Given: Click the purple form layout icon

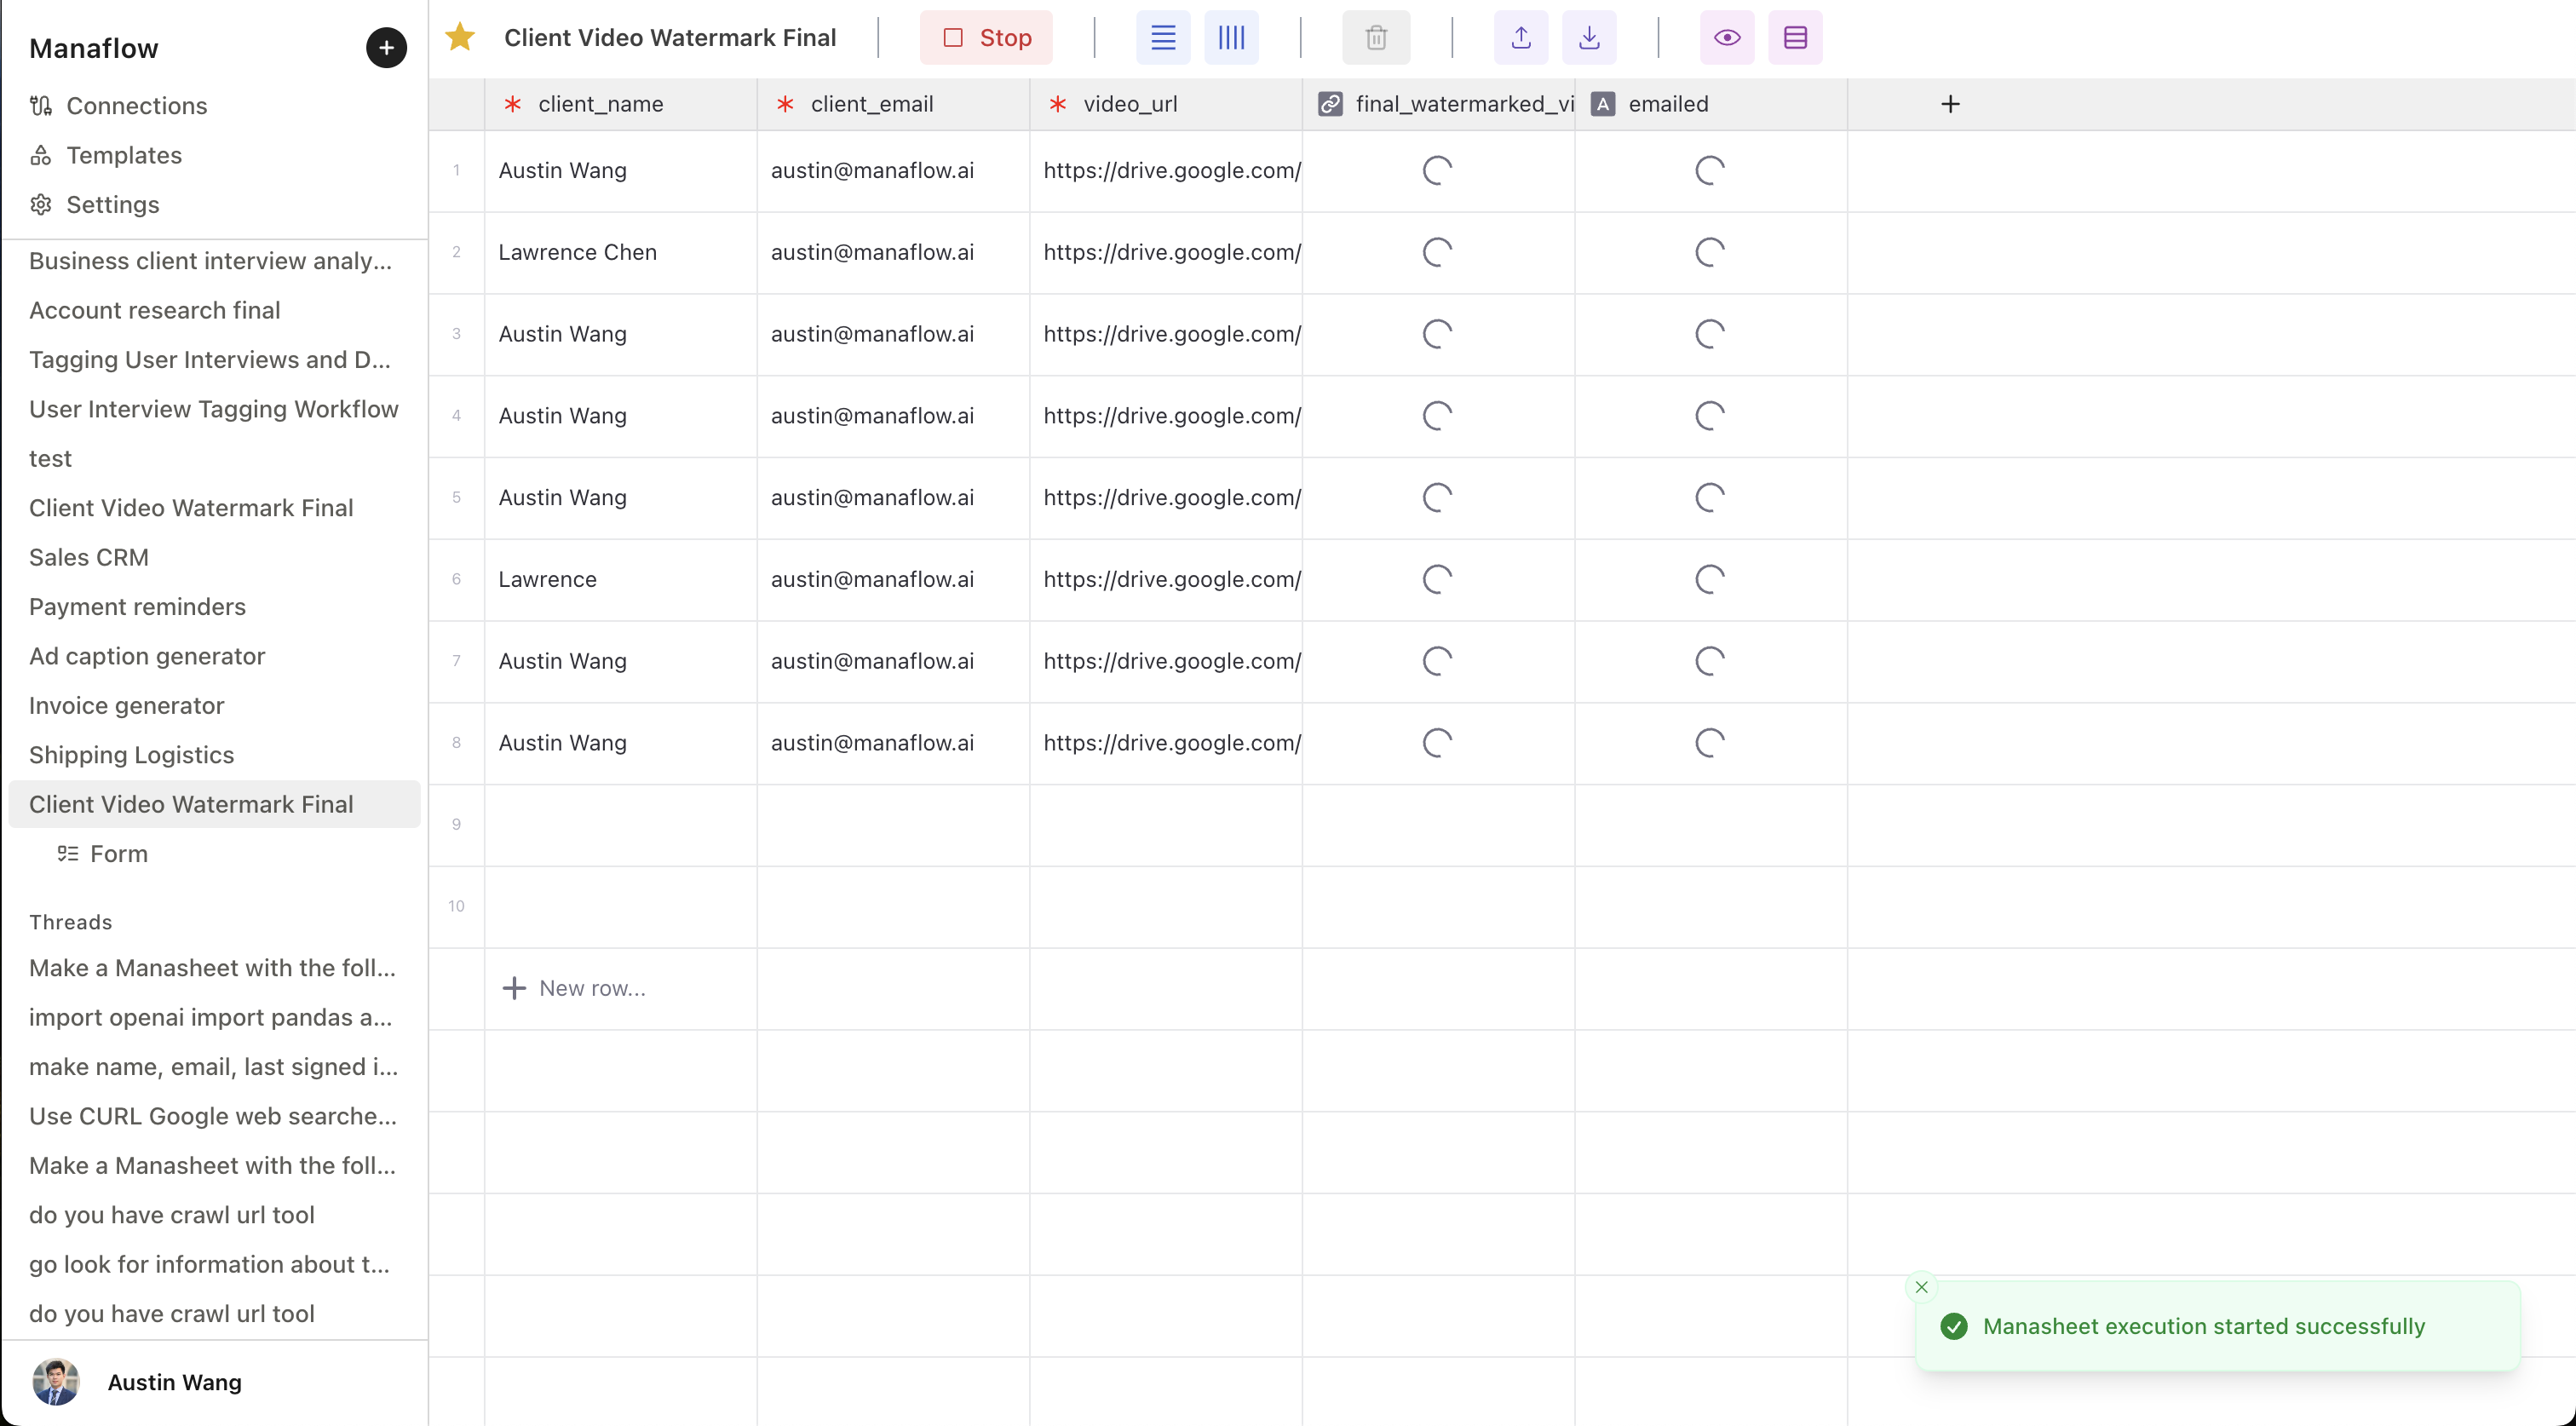Looking at the screenshot, I should [1795, 37].
